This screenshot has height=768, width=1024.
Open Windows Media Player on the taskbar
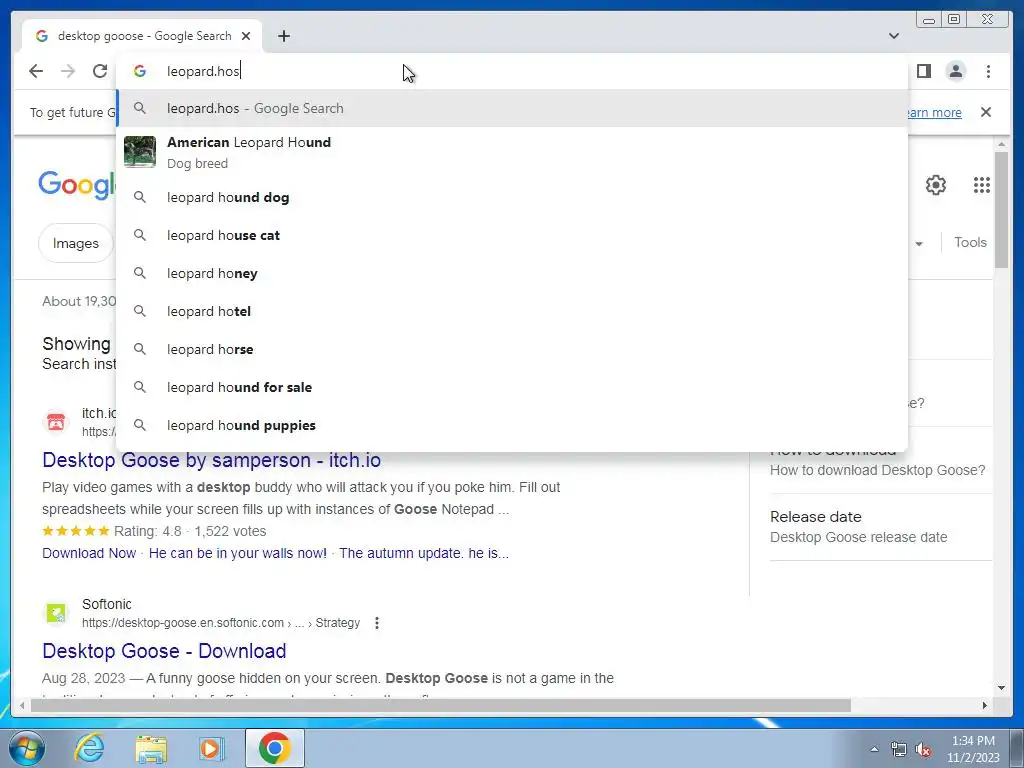tap(211, 748)
